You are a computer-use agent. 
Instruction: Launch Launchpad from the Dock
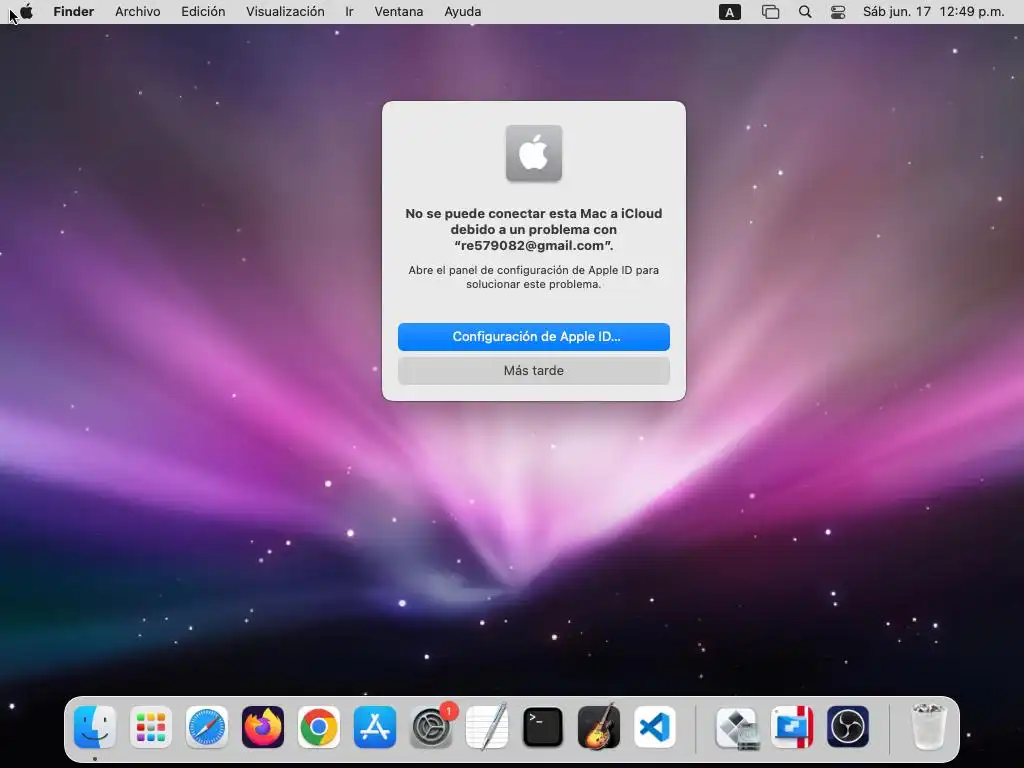(x=151, y=727)
